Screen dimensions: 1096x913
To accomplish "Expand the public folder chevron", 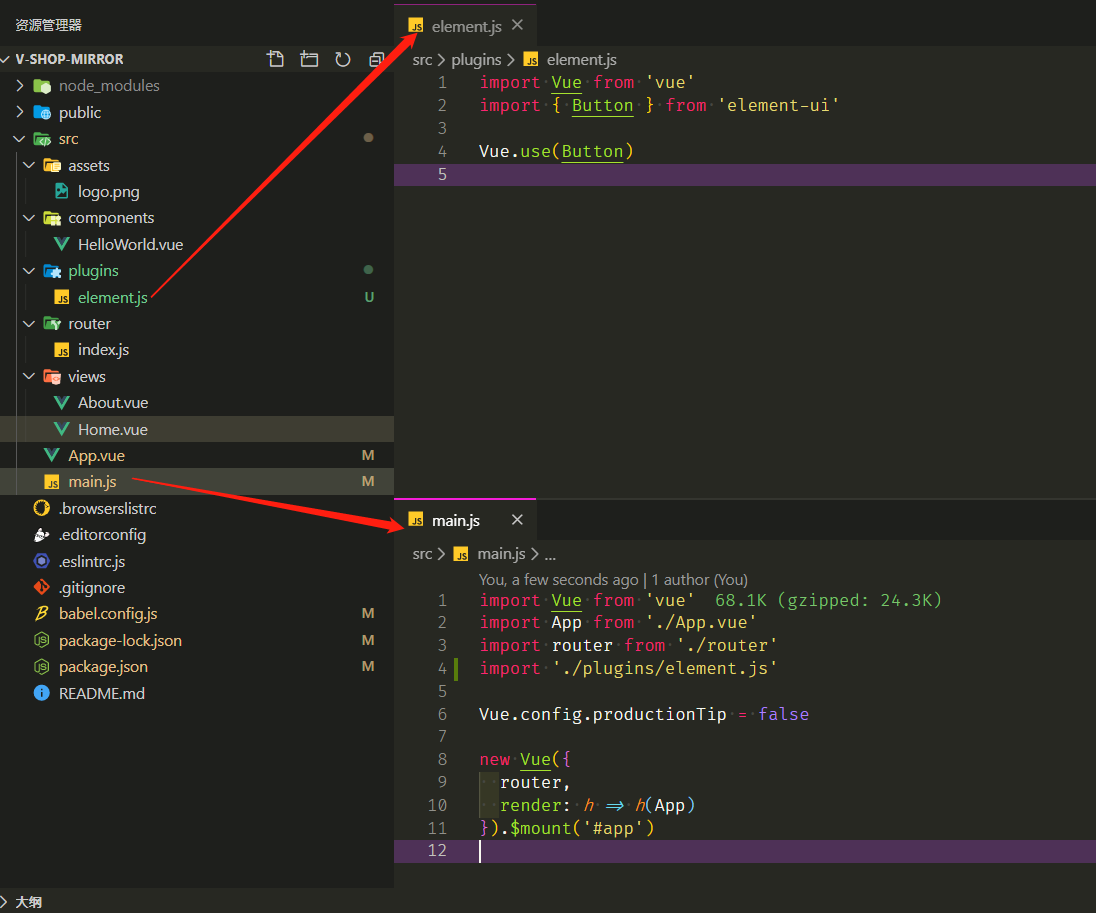I will (20, 112).
